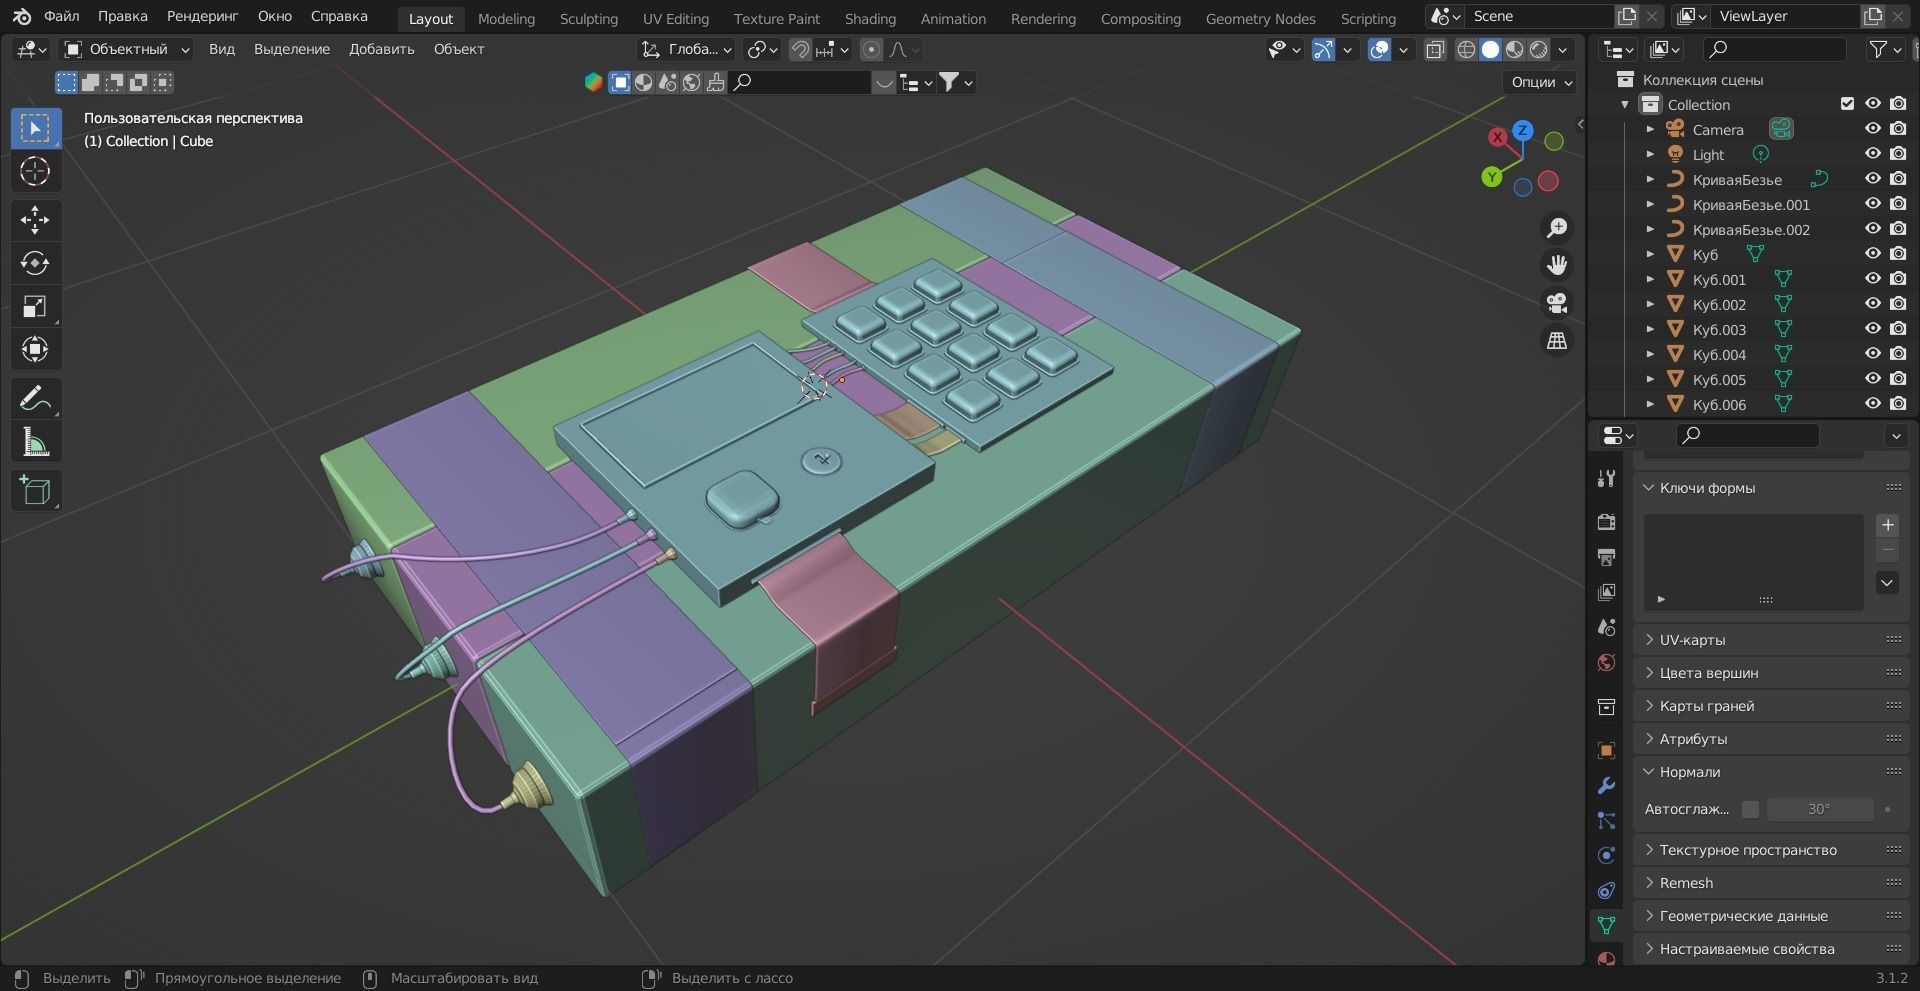Open the Render properties tab
Image resolution: width=1920 pixels, height=991 pixels.
[1606, 522]
